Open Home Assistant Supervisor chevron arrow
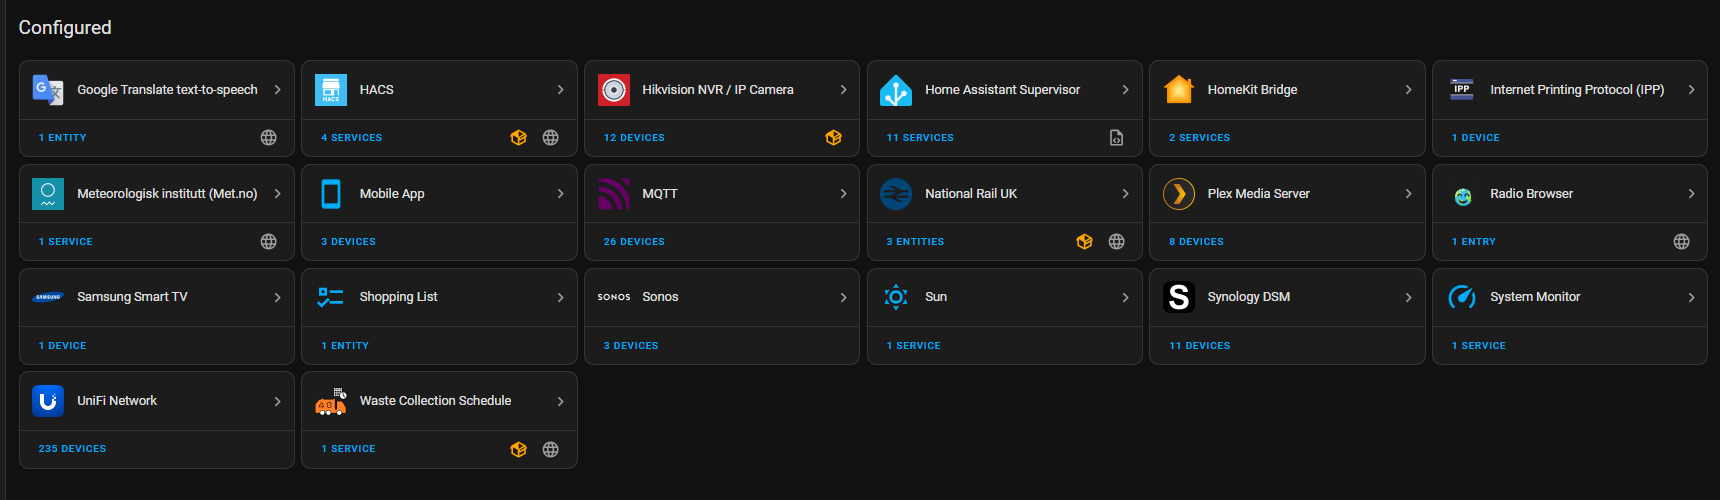Image resolution: width=1720 pixels, height=500 pixels. tap(1125, 90)
